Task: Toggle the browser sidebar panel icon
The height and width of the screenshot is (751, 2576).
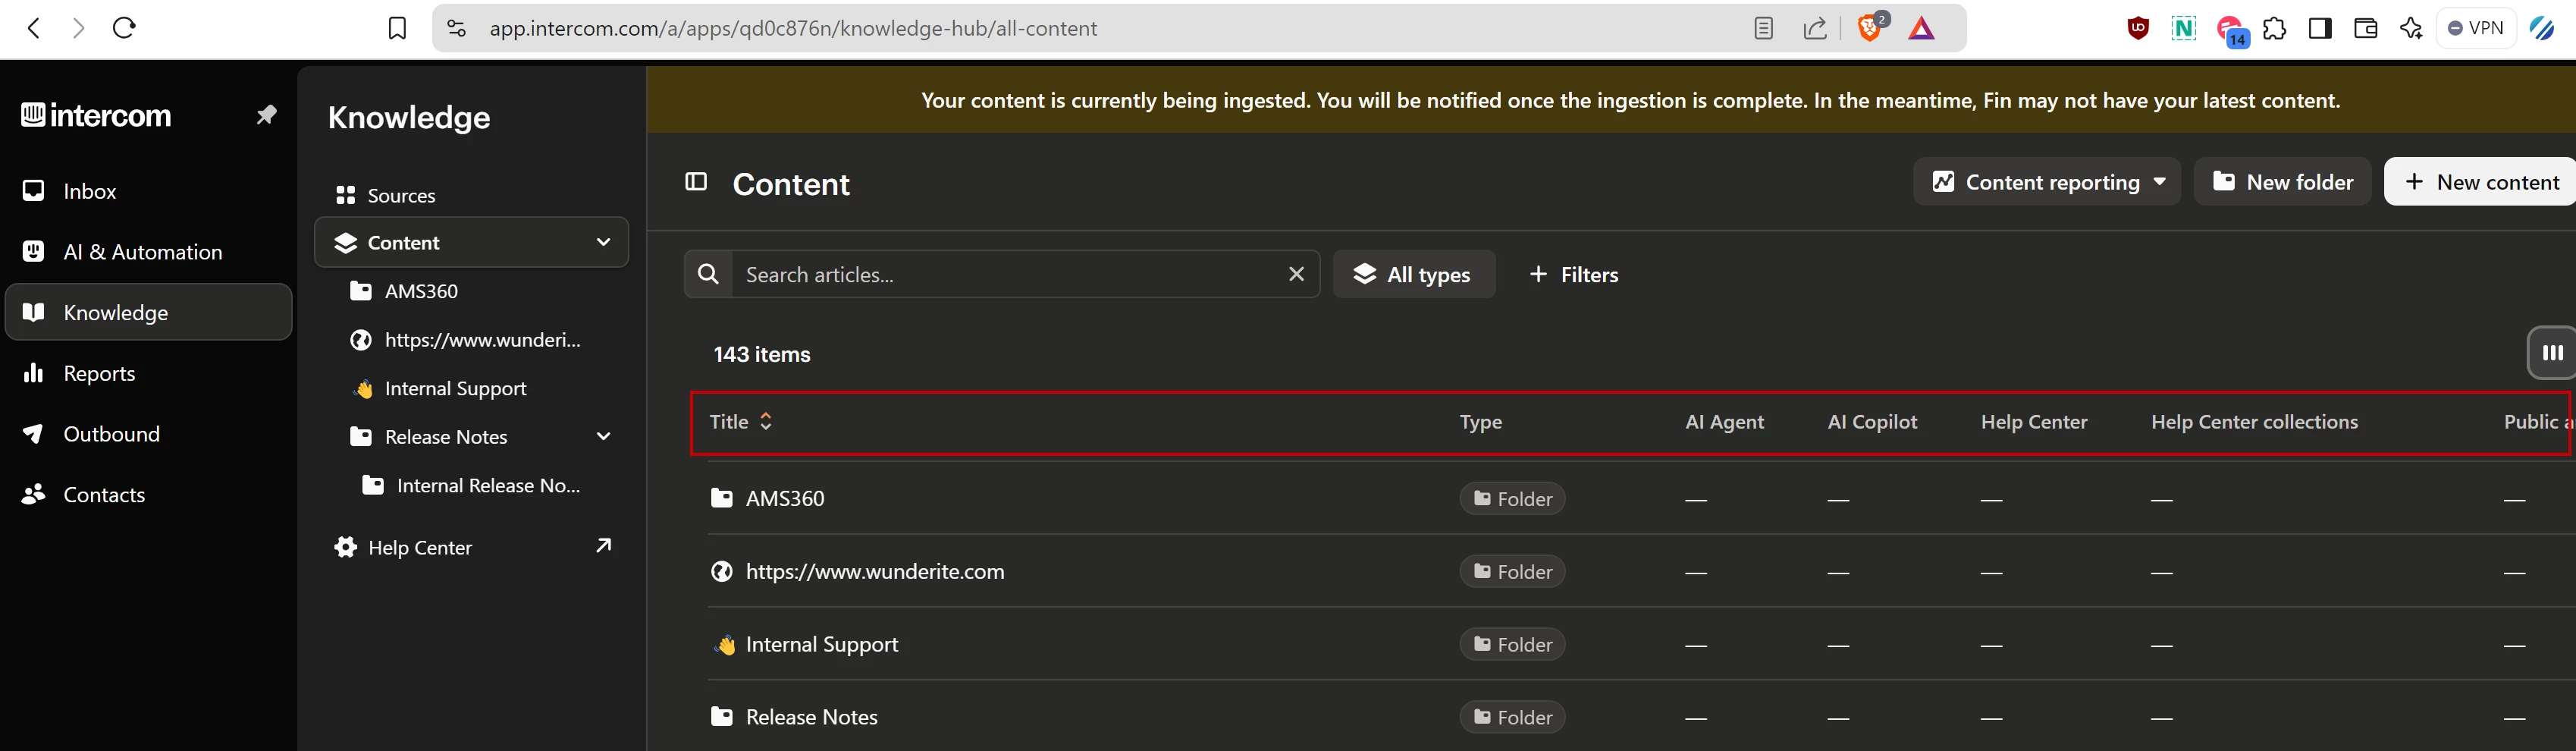Action: (2320, 28)
